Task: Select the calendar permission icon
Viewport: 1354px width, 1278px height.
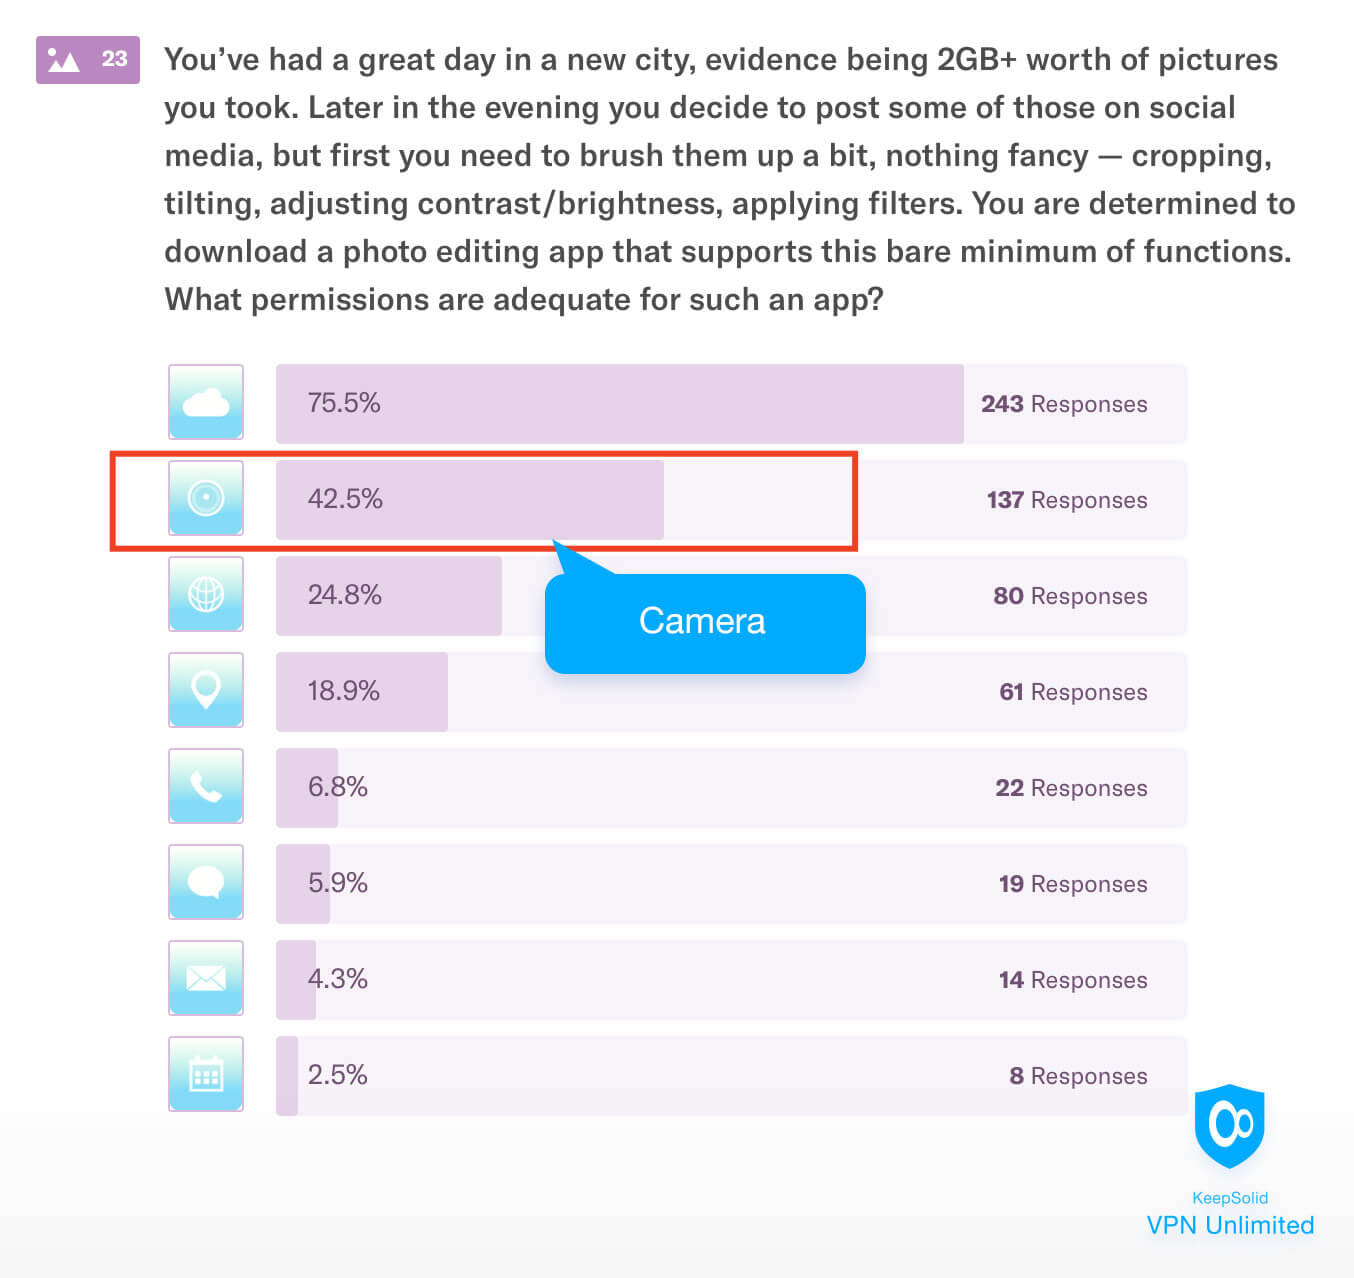Action: (206, 1074)
